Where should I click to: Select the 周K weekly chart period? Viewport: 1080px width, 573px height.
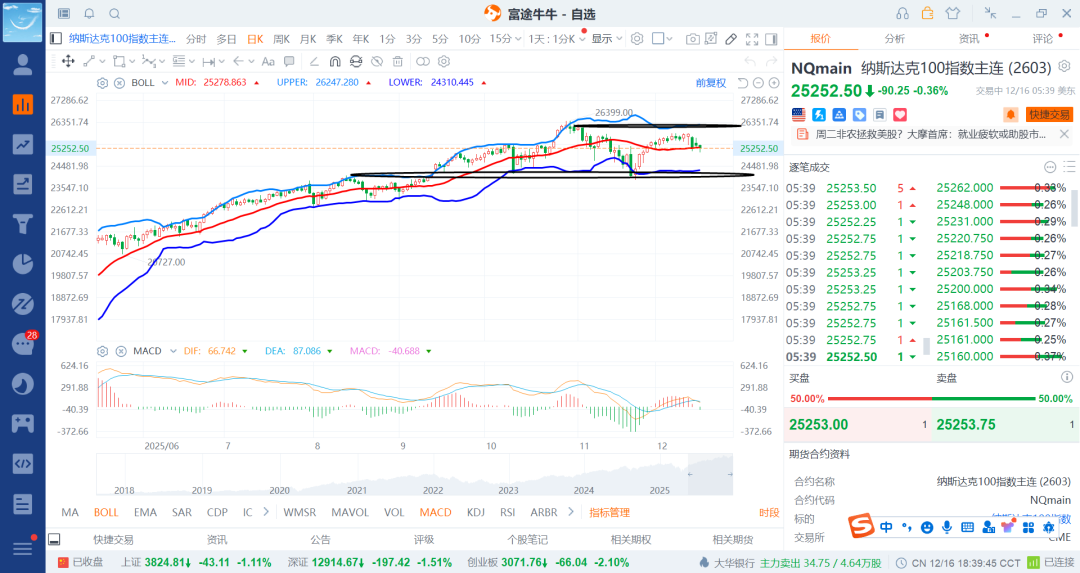pos(281,39)
